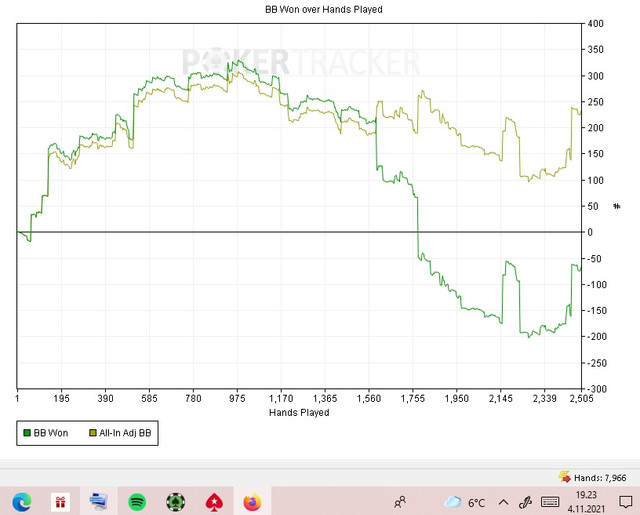Click the Hands: 7,966 status indicator
Viewport: 640px width, 515px height.
point(600,477)
